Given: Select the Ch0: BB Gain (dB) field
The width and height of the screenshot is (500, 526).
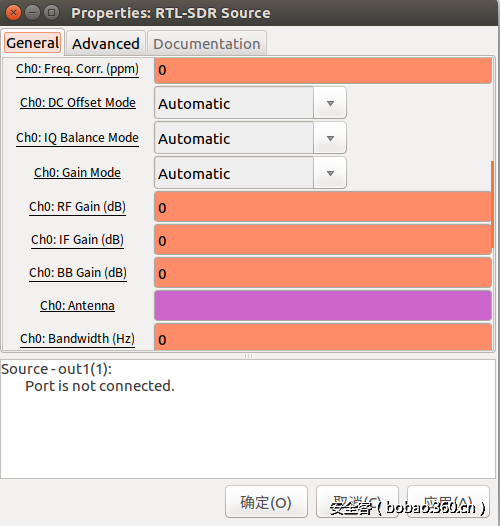Looking at the screenshot, I should coord(323,273).
